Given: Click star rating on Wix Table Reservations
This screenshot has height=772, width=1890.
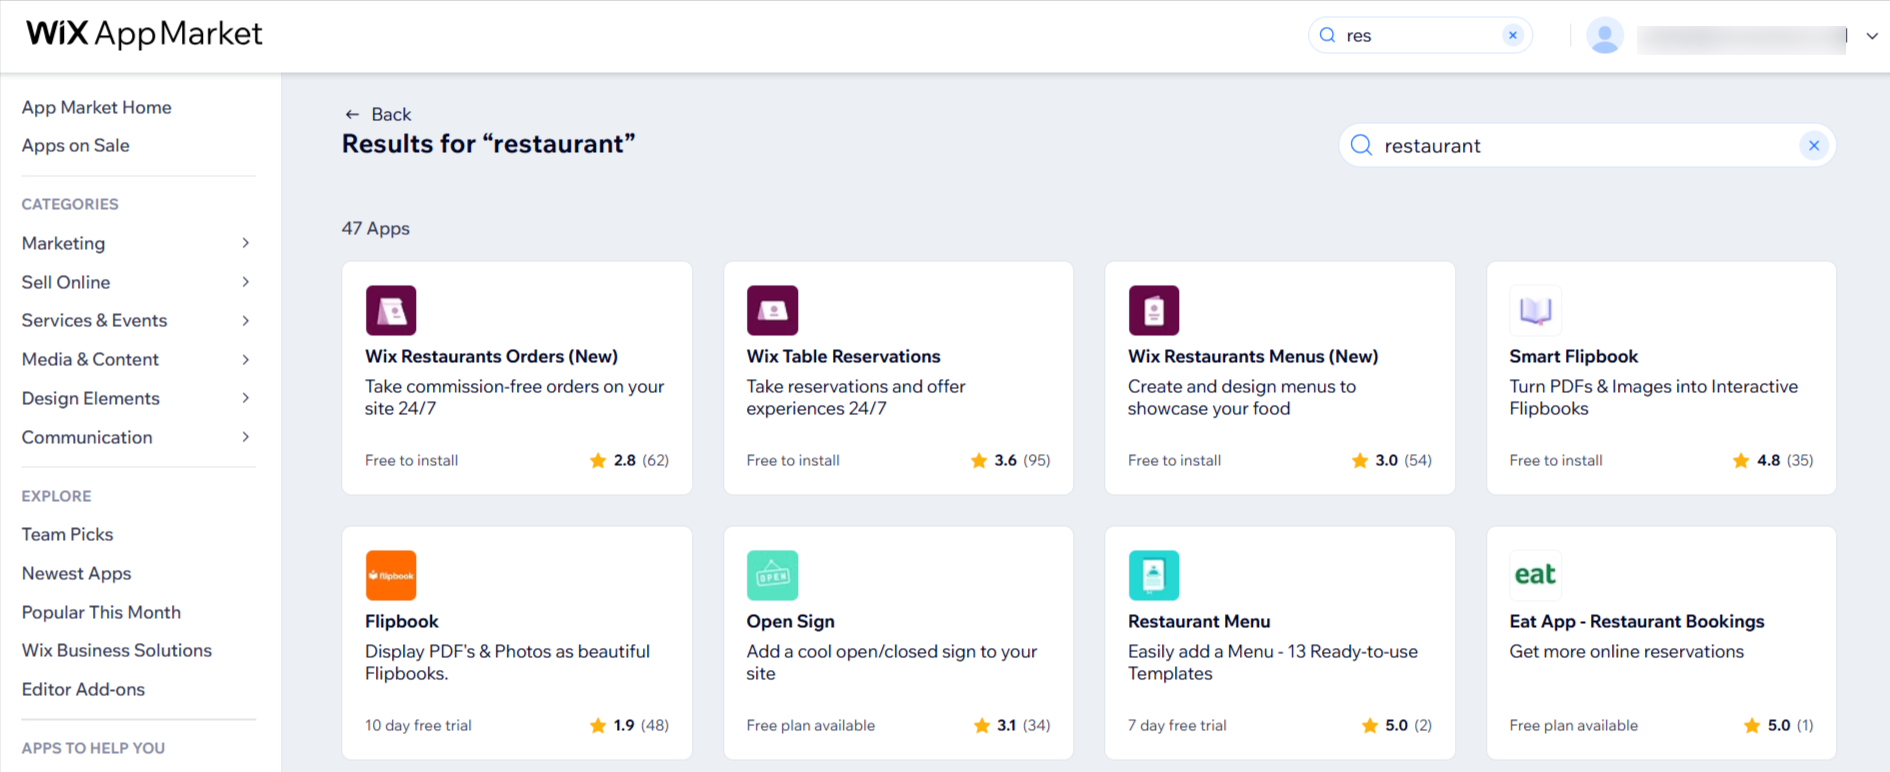Looking at the screenshot, I should [1010, 460].
